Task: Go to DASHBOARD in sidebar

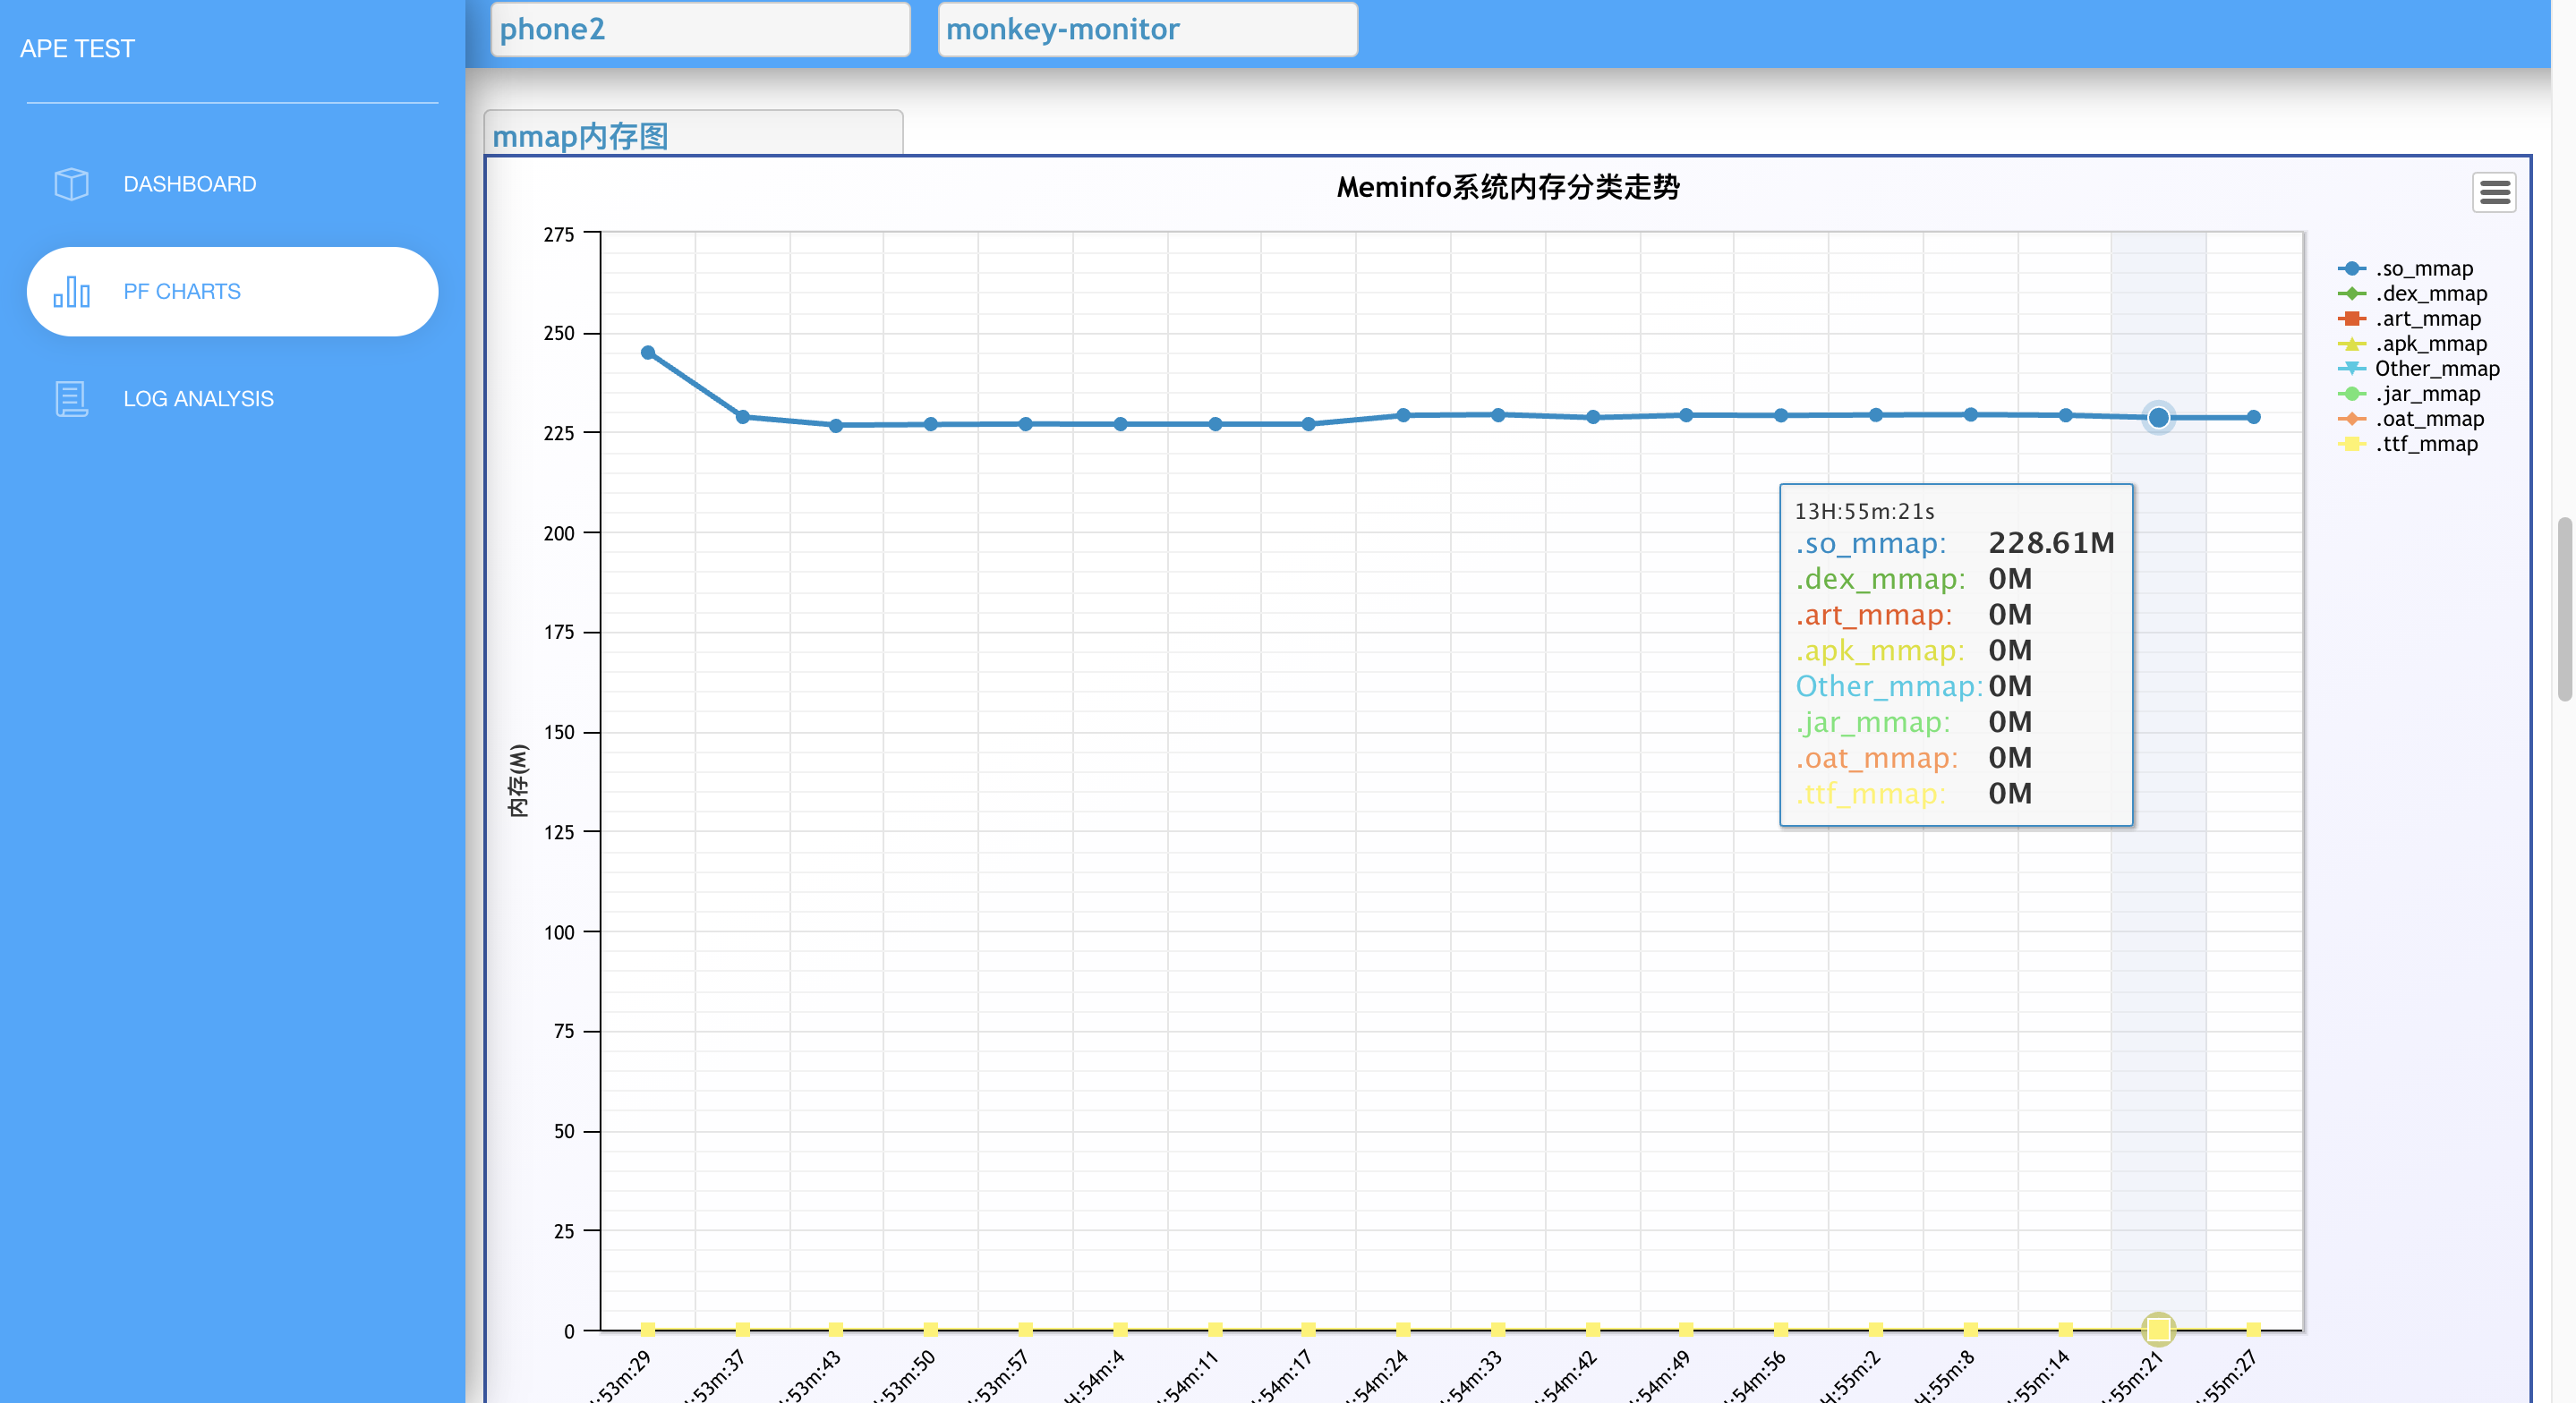Action: (x=190, y=184)
